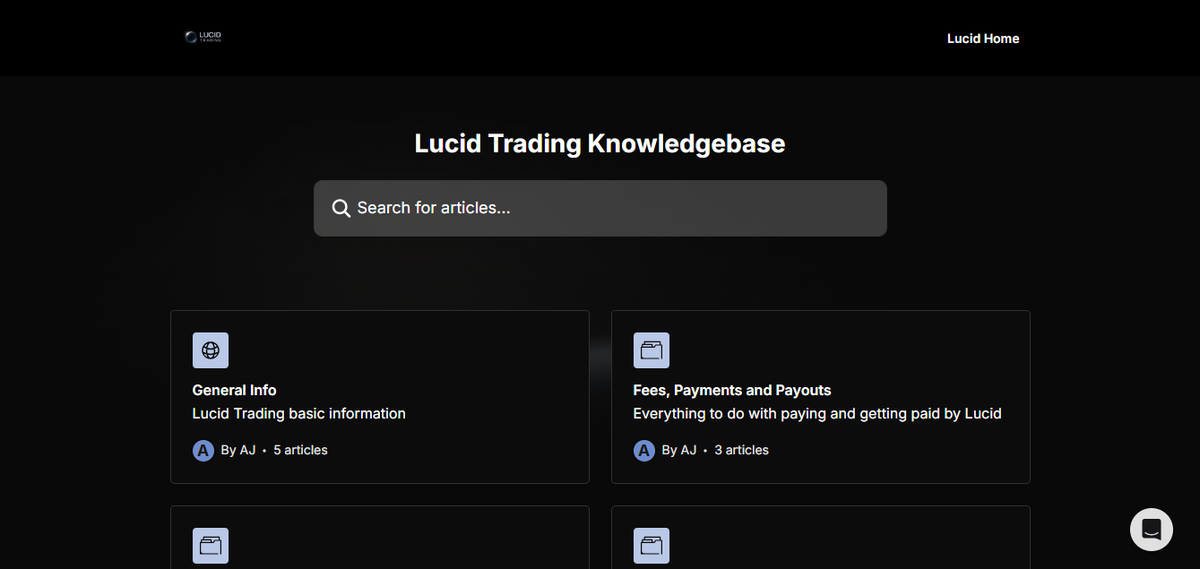
Task: Click folder icon in bottom-left card
Action: click(x=210, y=545)
